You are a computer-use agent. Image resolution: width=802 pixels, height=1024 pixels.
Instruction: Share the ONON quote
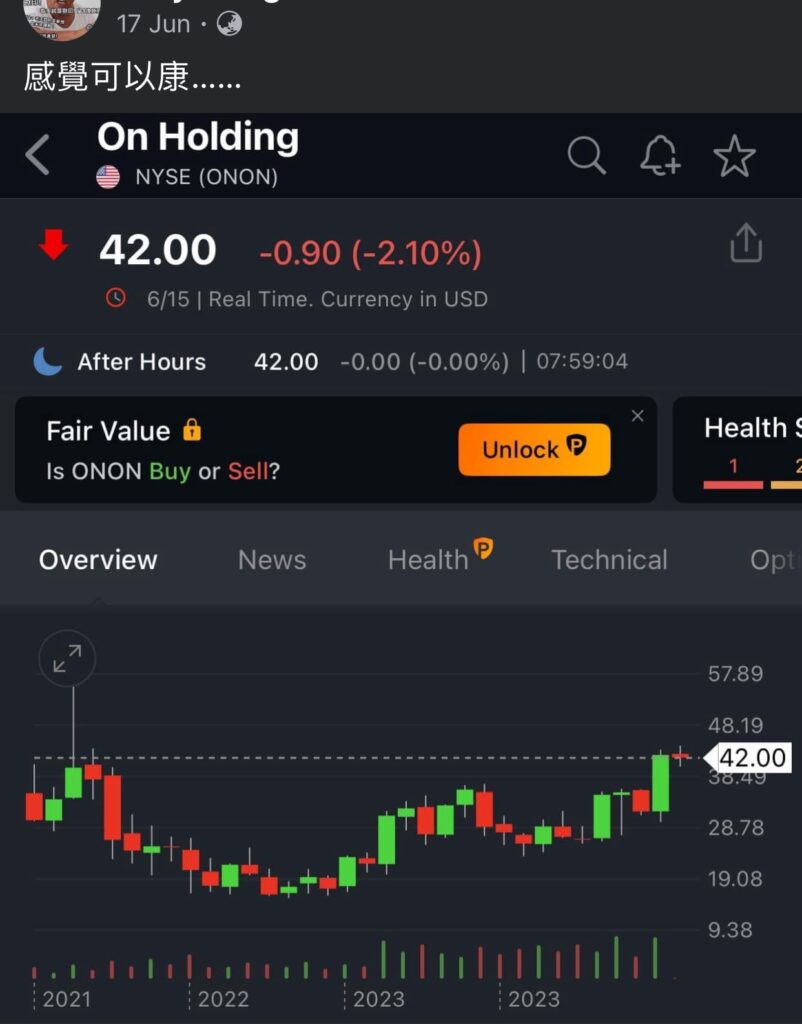[746, 243]
